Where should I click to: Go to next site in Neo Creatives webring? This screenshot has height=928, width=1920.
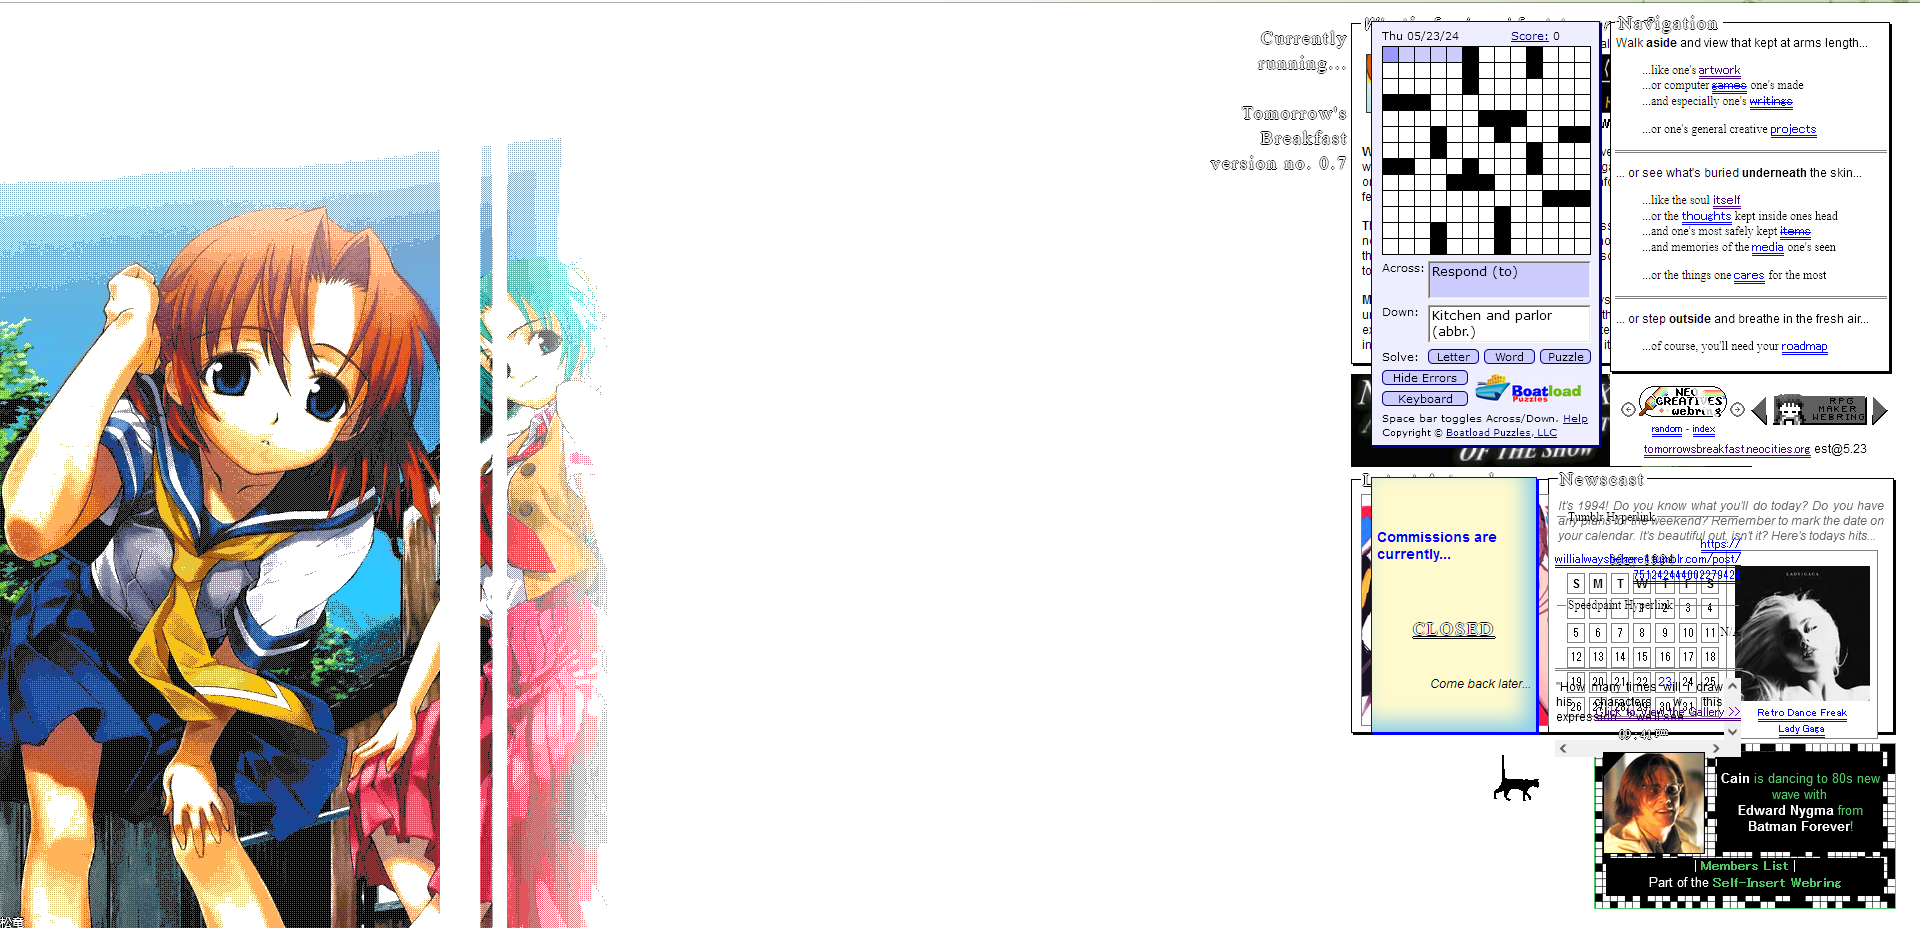1737,409
